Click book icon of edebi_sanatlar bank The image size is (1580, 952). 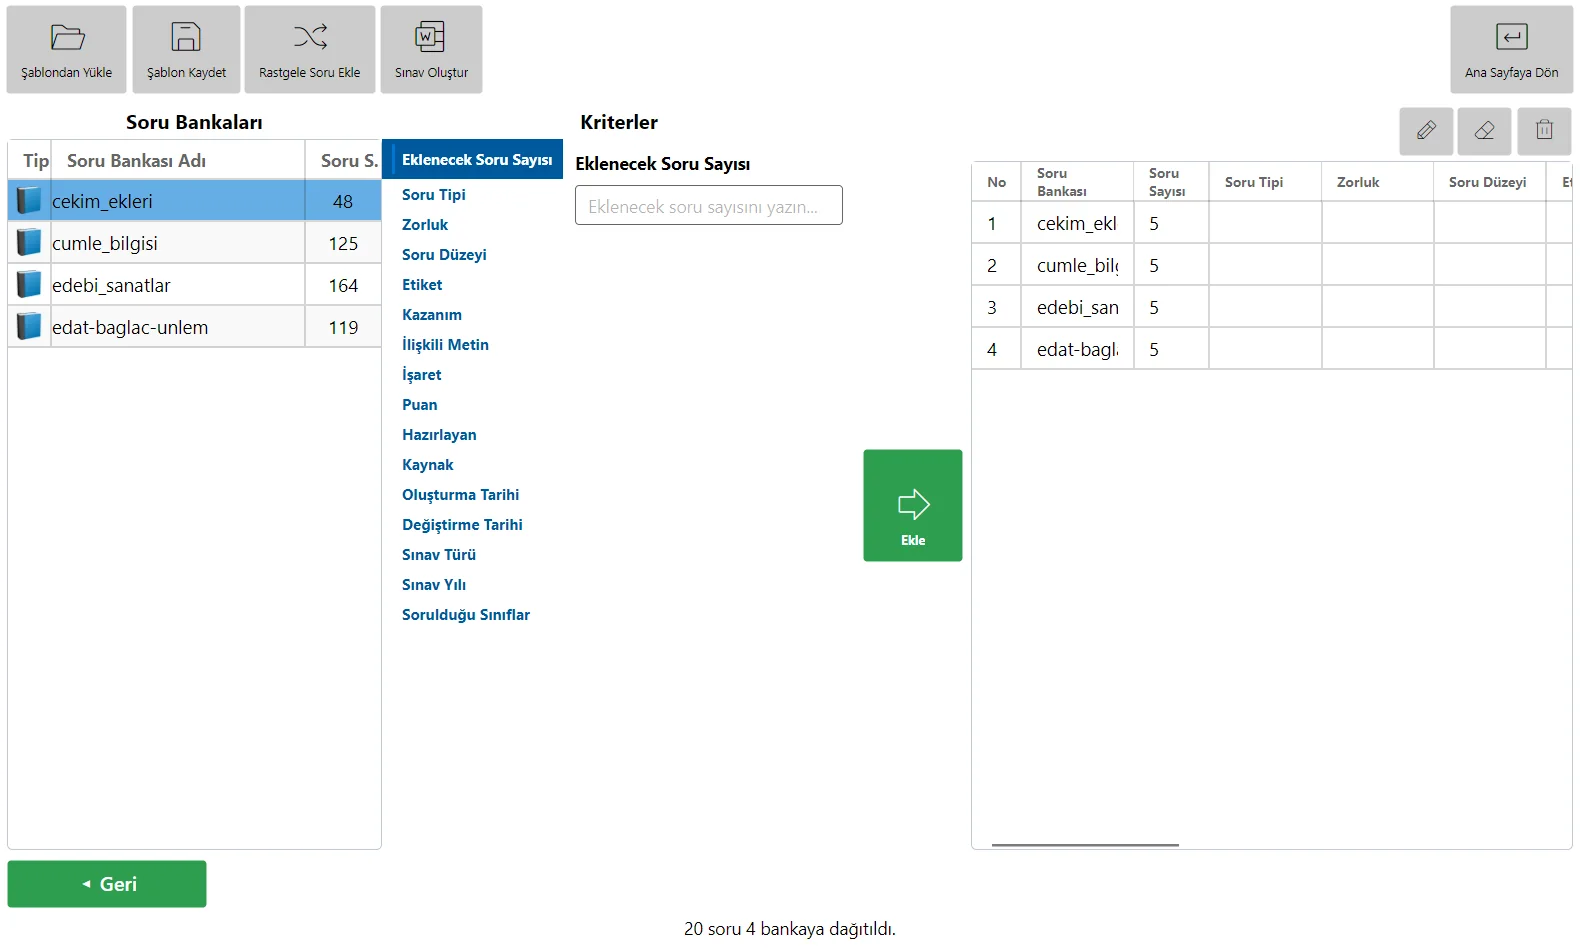coord(29,285)
